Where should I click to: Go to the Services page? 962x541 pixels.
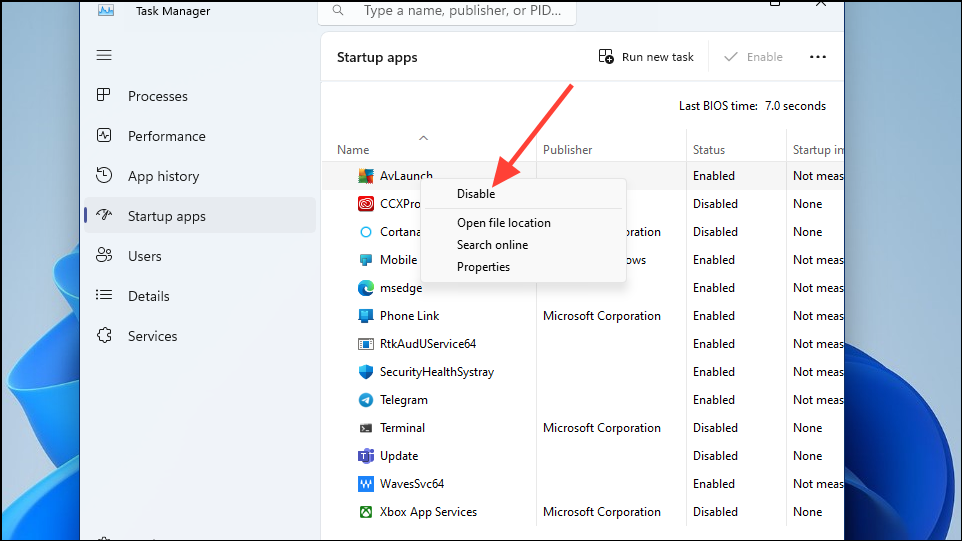(200, 336)
